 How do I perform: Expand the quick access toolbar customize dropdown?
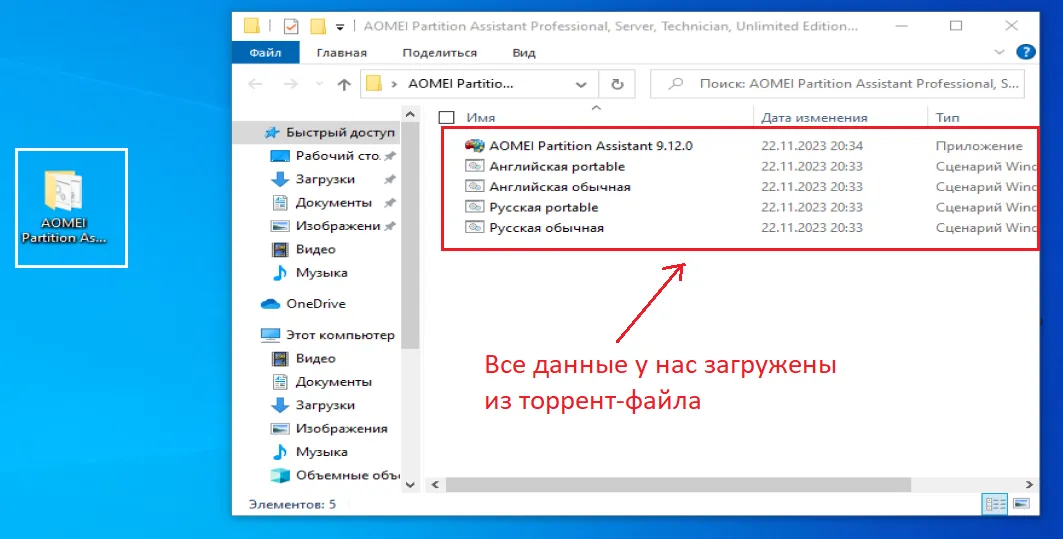click(340, 27)
